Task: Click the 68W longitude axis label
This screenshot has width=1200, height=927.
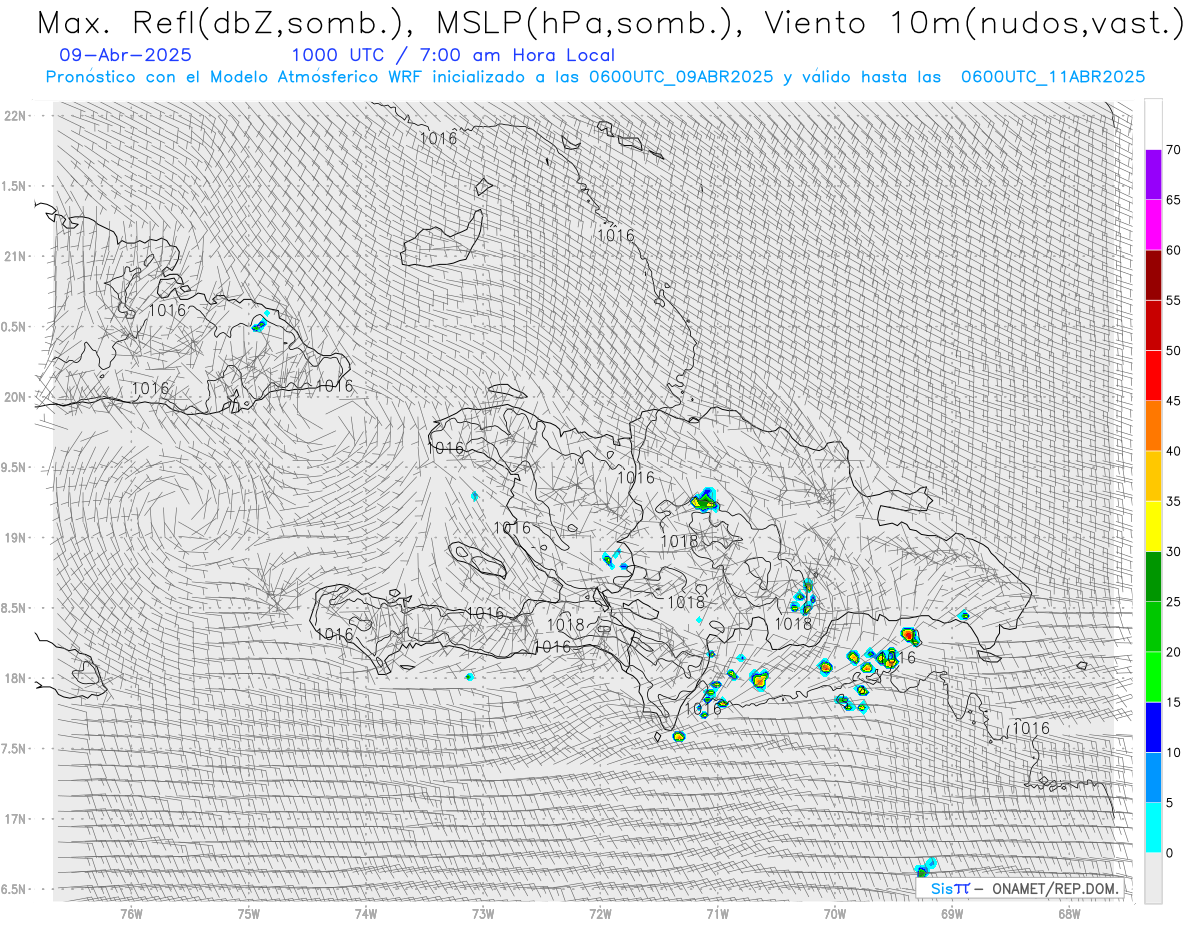Action: click(1069, 914)
